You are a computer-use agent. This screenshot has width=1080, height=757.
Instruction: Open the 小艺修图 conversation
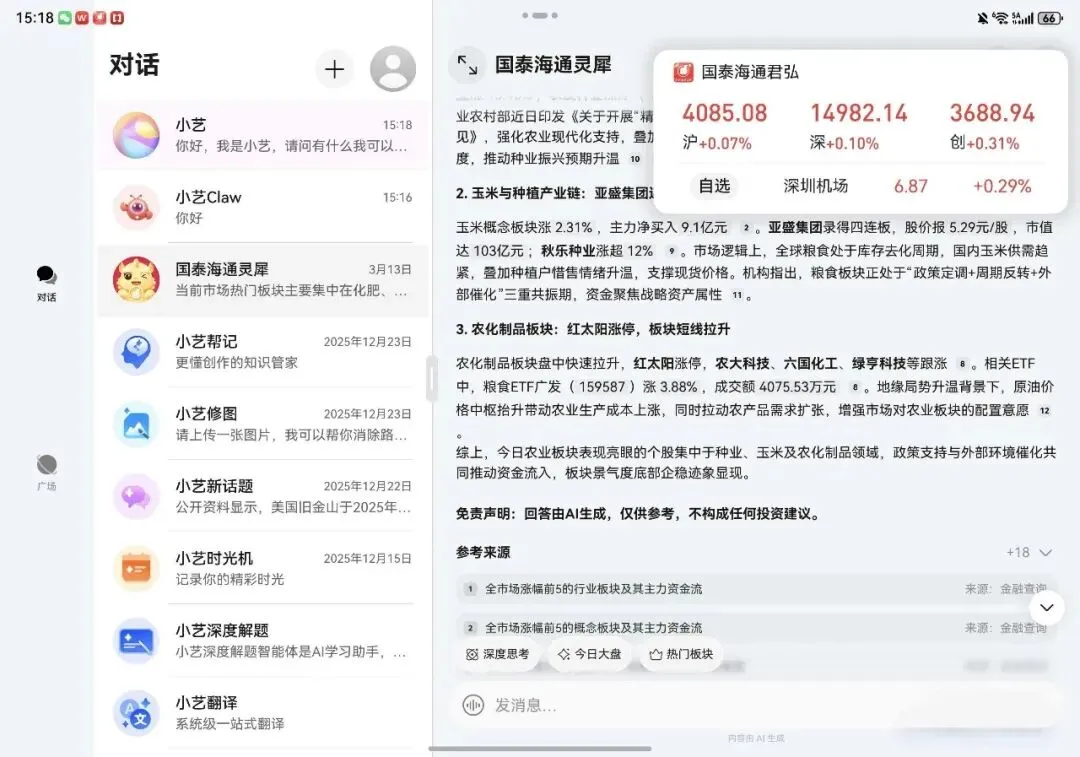(262, 424)
